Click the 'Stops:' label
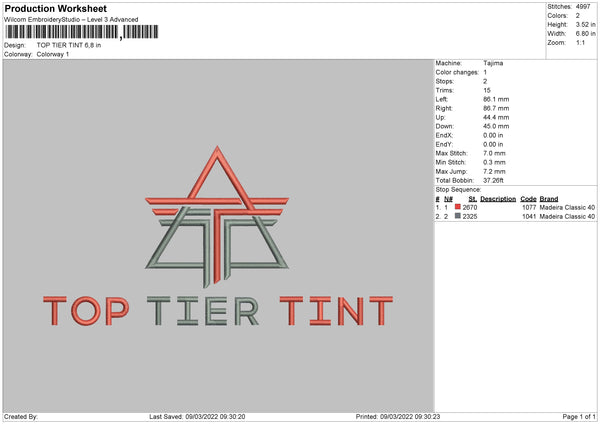 (x=445, y=81)
